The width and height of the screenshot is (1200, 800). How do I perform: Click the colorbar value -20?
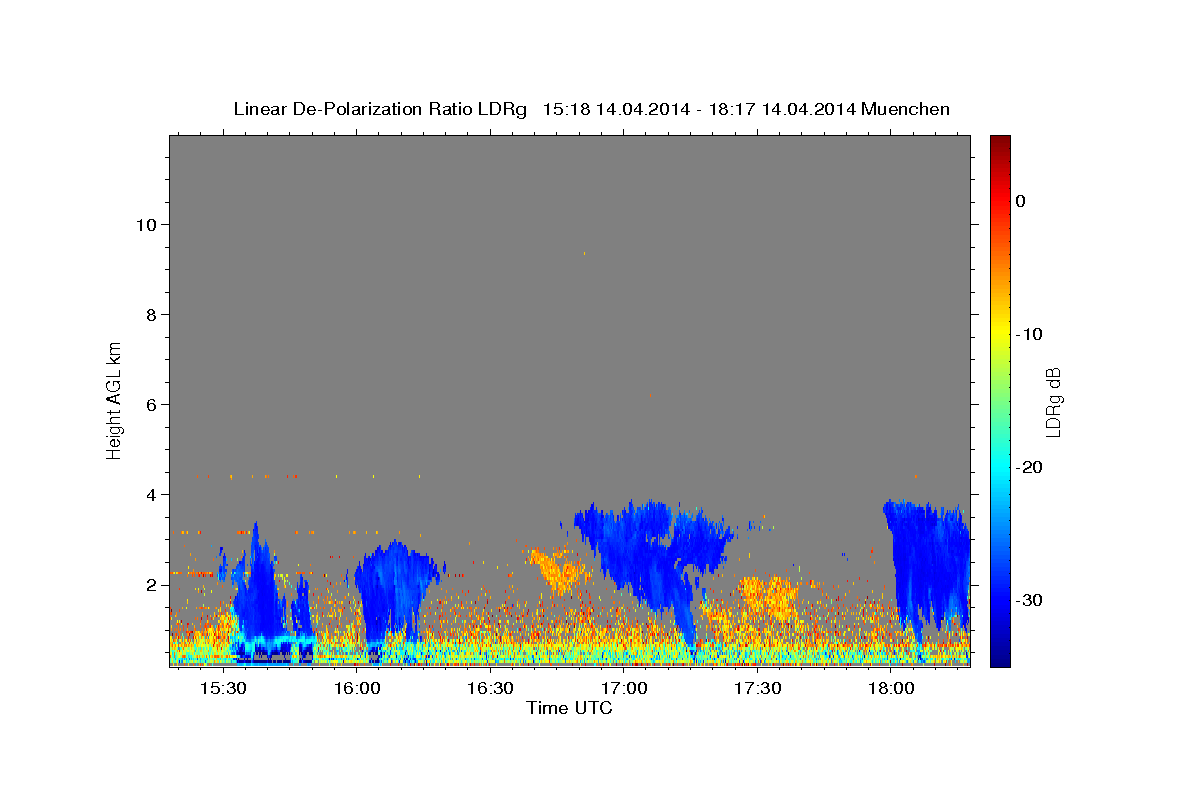click(x=1029, y=467)
